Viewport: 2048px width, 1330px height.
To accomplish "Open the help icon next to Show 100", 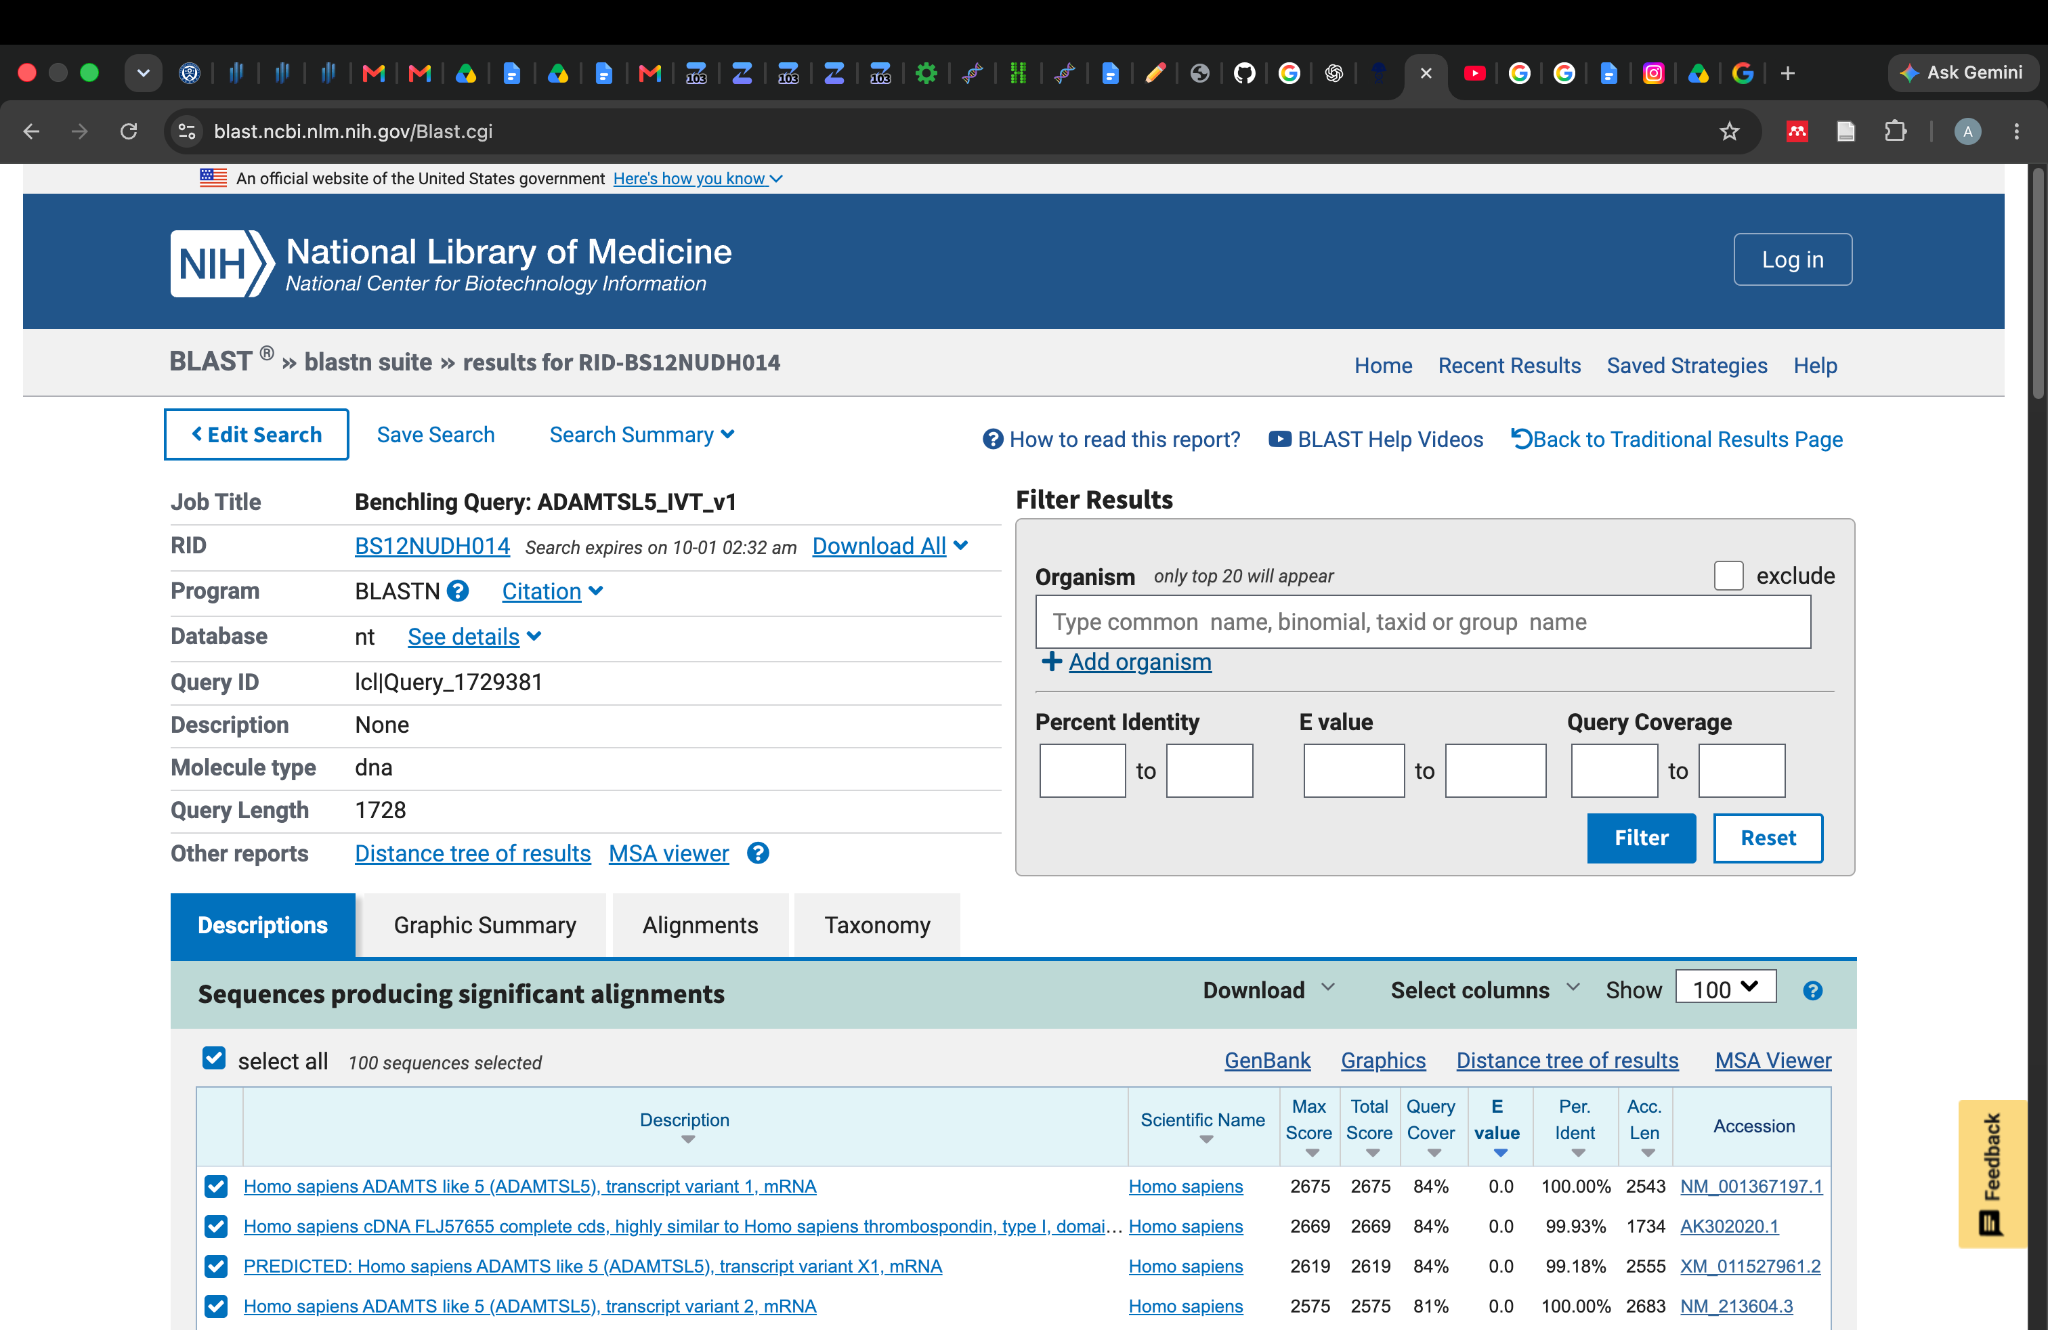I will point(1812,990).
